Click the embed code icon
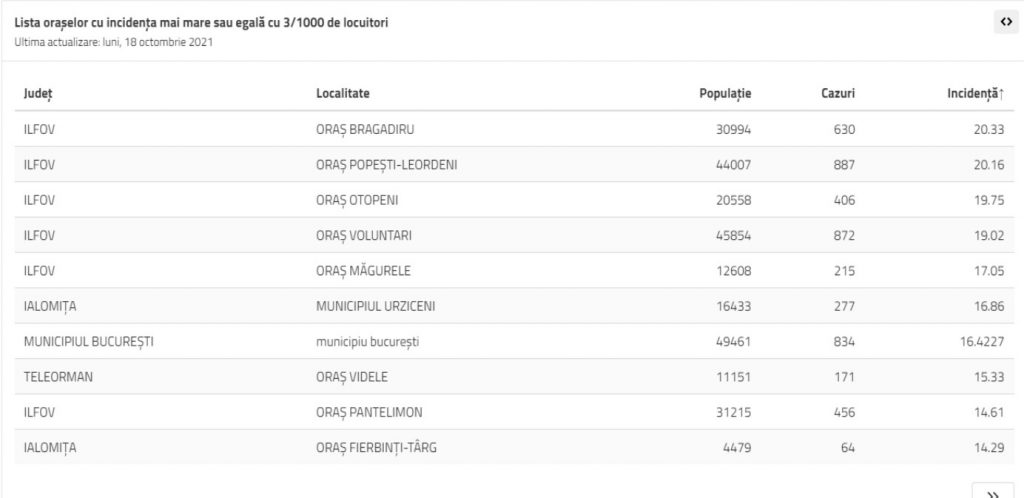 pyautogui.click(x=1005, y=23)
